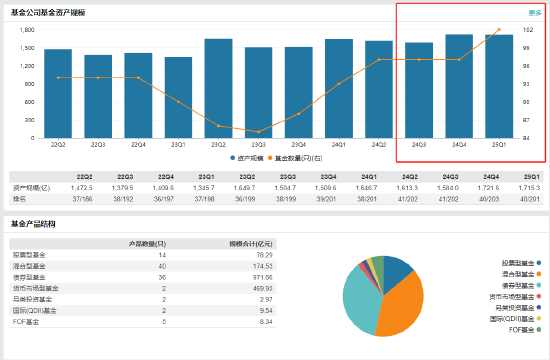
Task: Toggle 货币市场型基金 pie legend red dot
Action: pos(539,296)
